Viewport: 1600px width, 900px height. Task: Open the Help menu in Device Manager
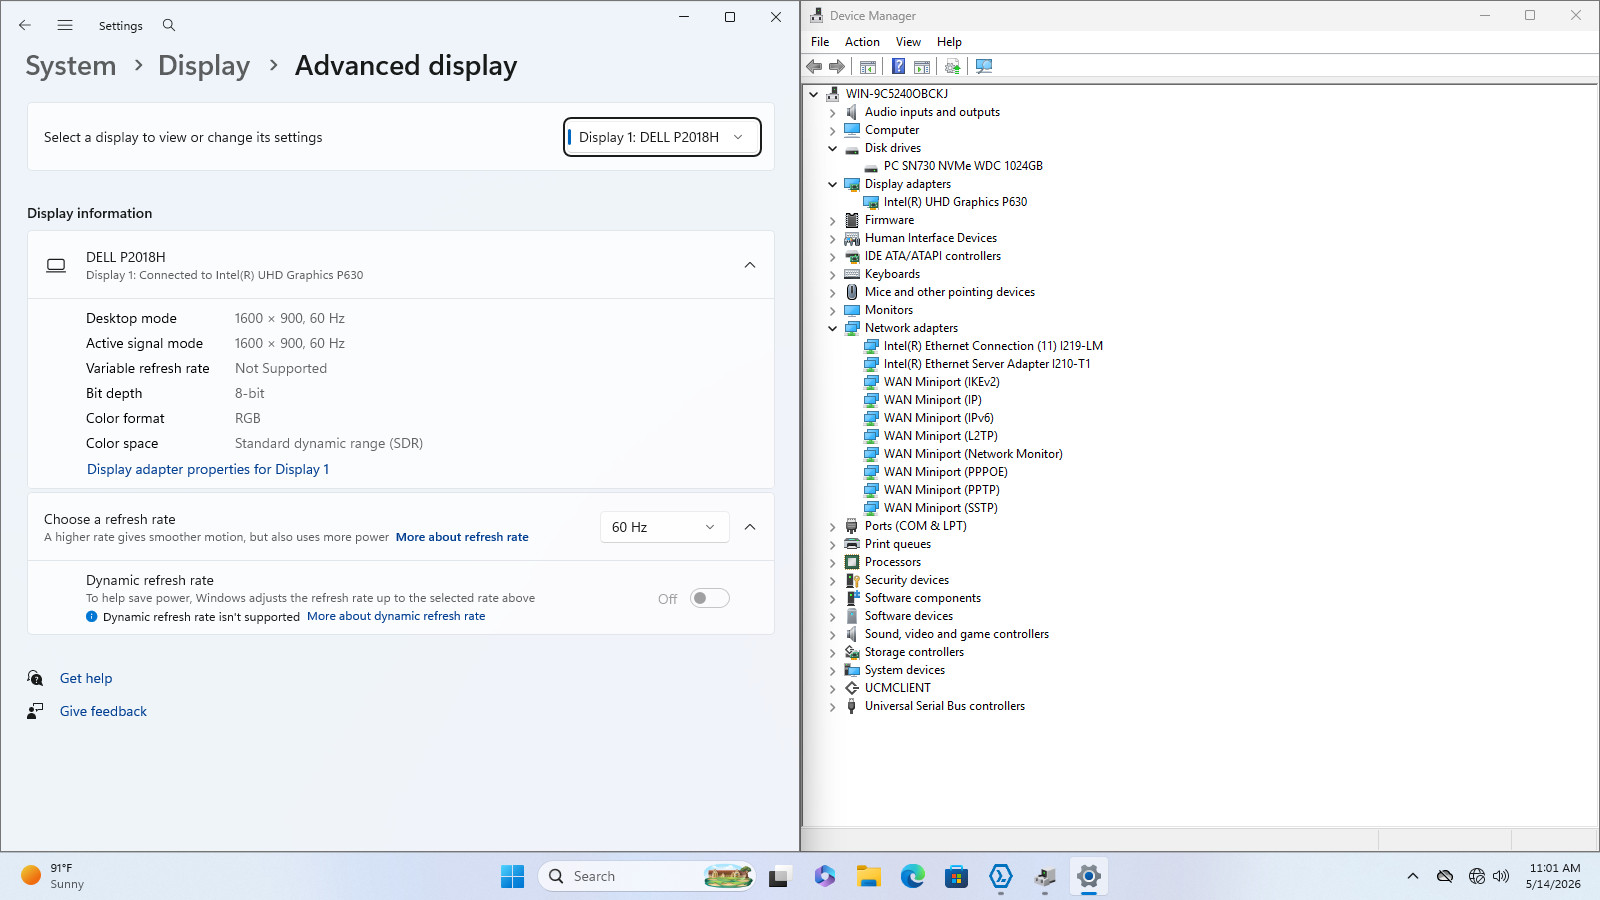click(949, 42)
